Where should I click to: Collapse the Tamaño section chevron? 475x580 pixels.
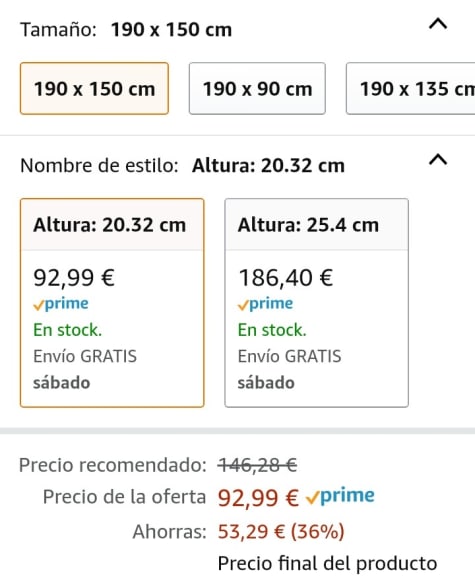438,24
